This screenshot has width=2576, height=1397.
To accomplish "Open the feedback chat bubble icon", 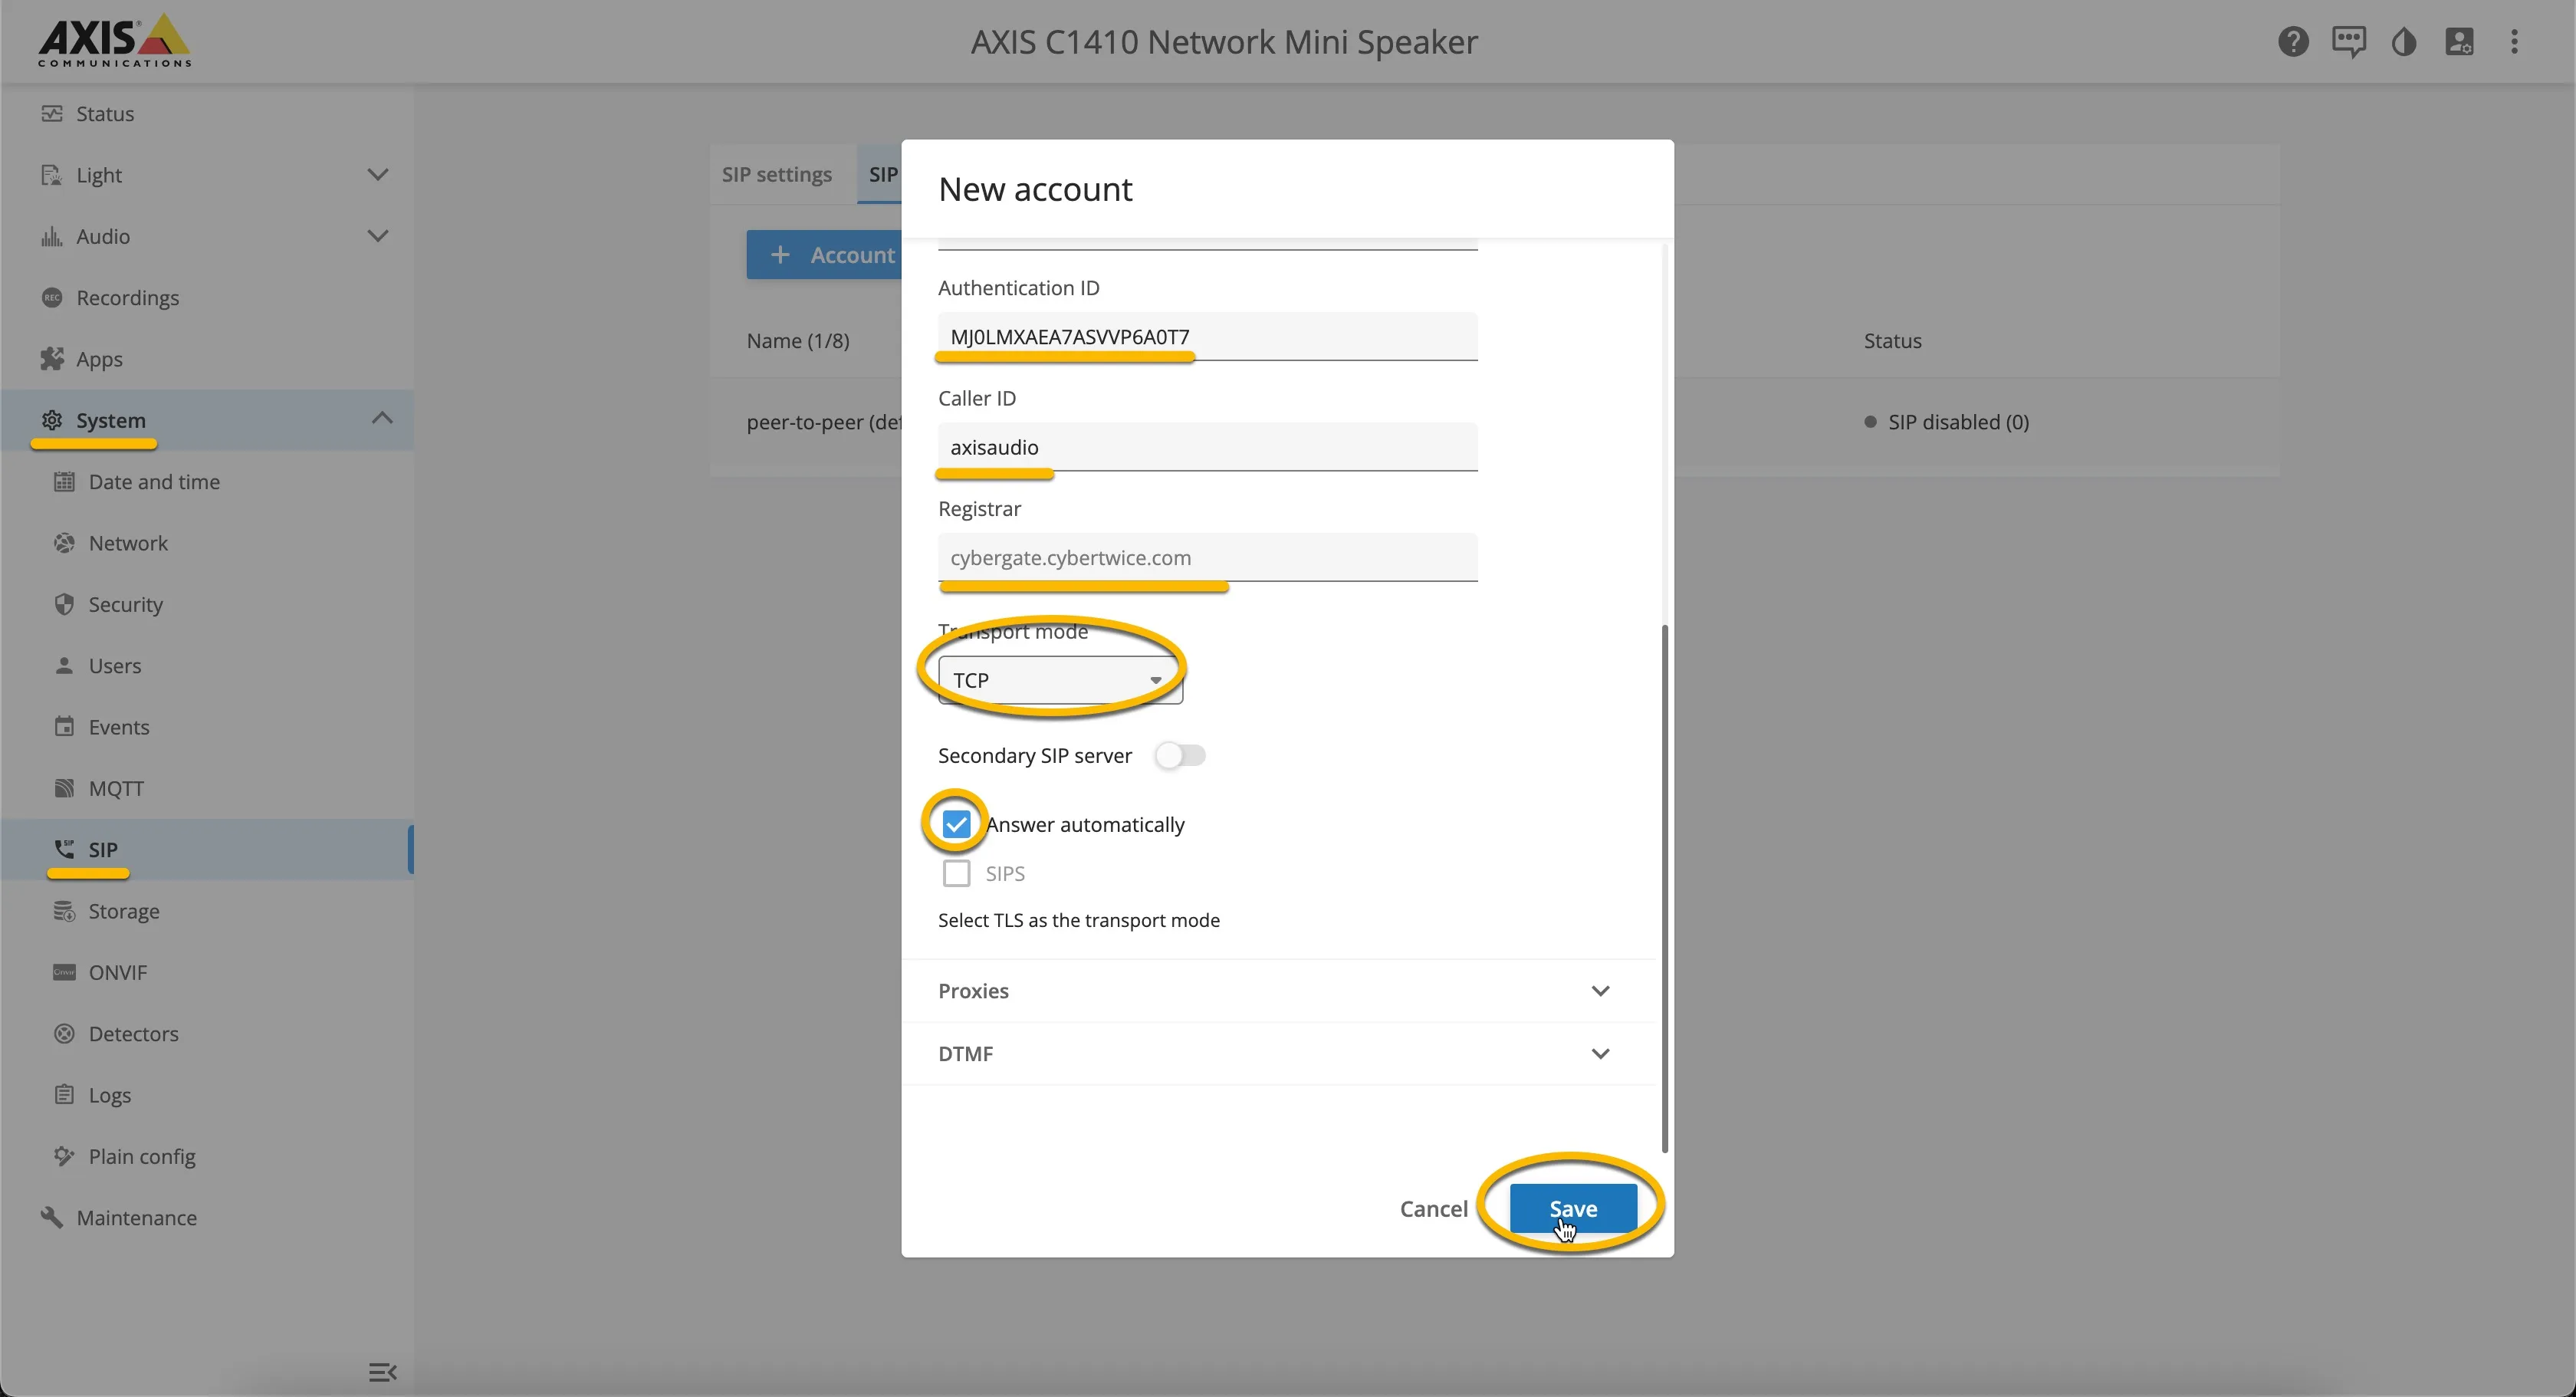I will coord(2348,42).
